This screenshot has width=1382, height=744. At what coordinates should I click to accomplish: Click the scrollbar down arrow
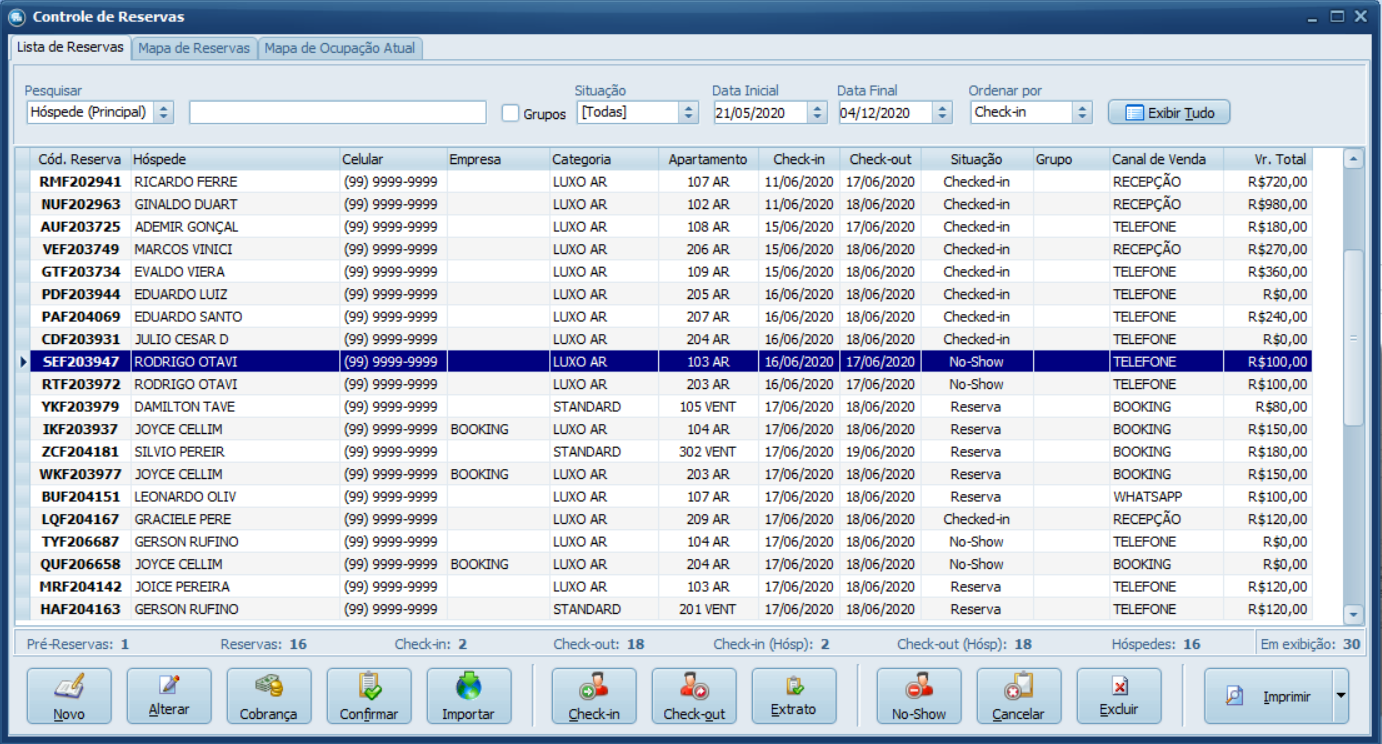(x=1353, y=615)
